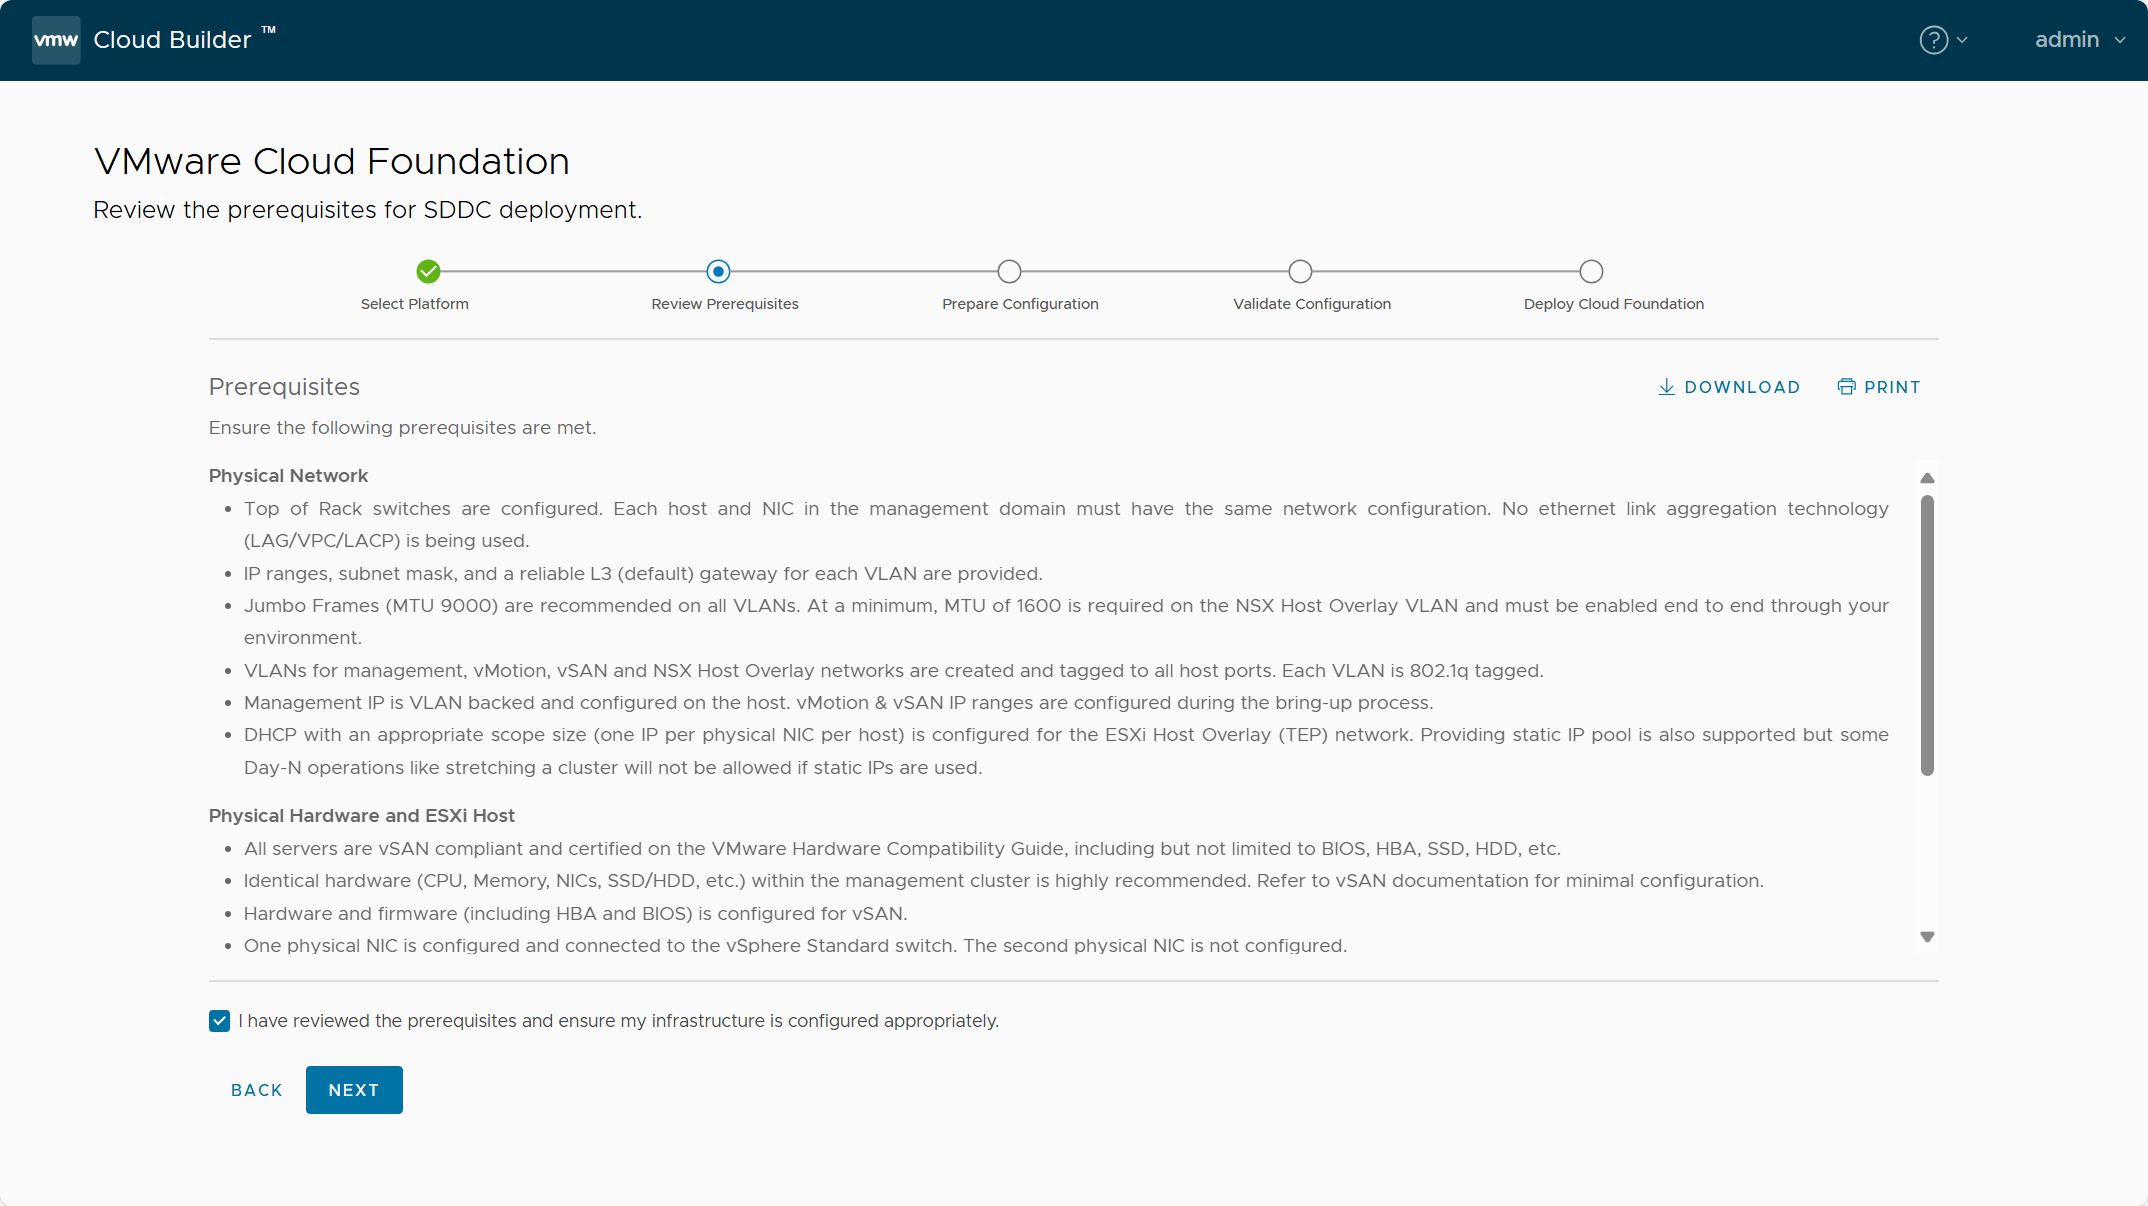Screen dimensions: 2148x1206
Task: Click the VMware Cloud Builder logo icon
Action: coord(55,40)
